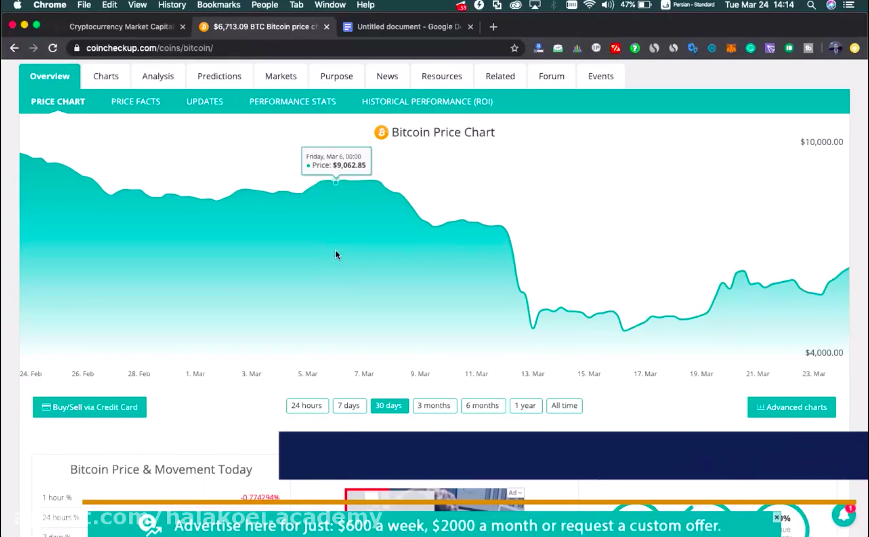Set chart range to 6 months

point(483,406)
